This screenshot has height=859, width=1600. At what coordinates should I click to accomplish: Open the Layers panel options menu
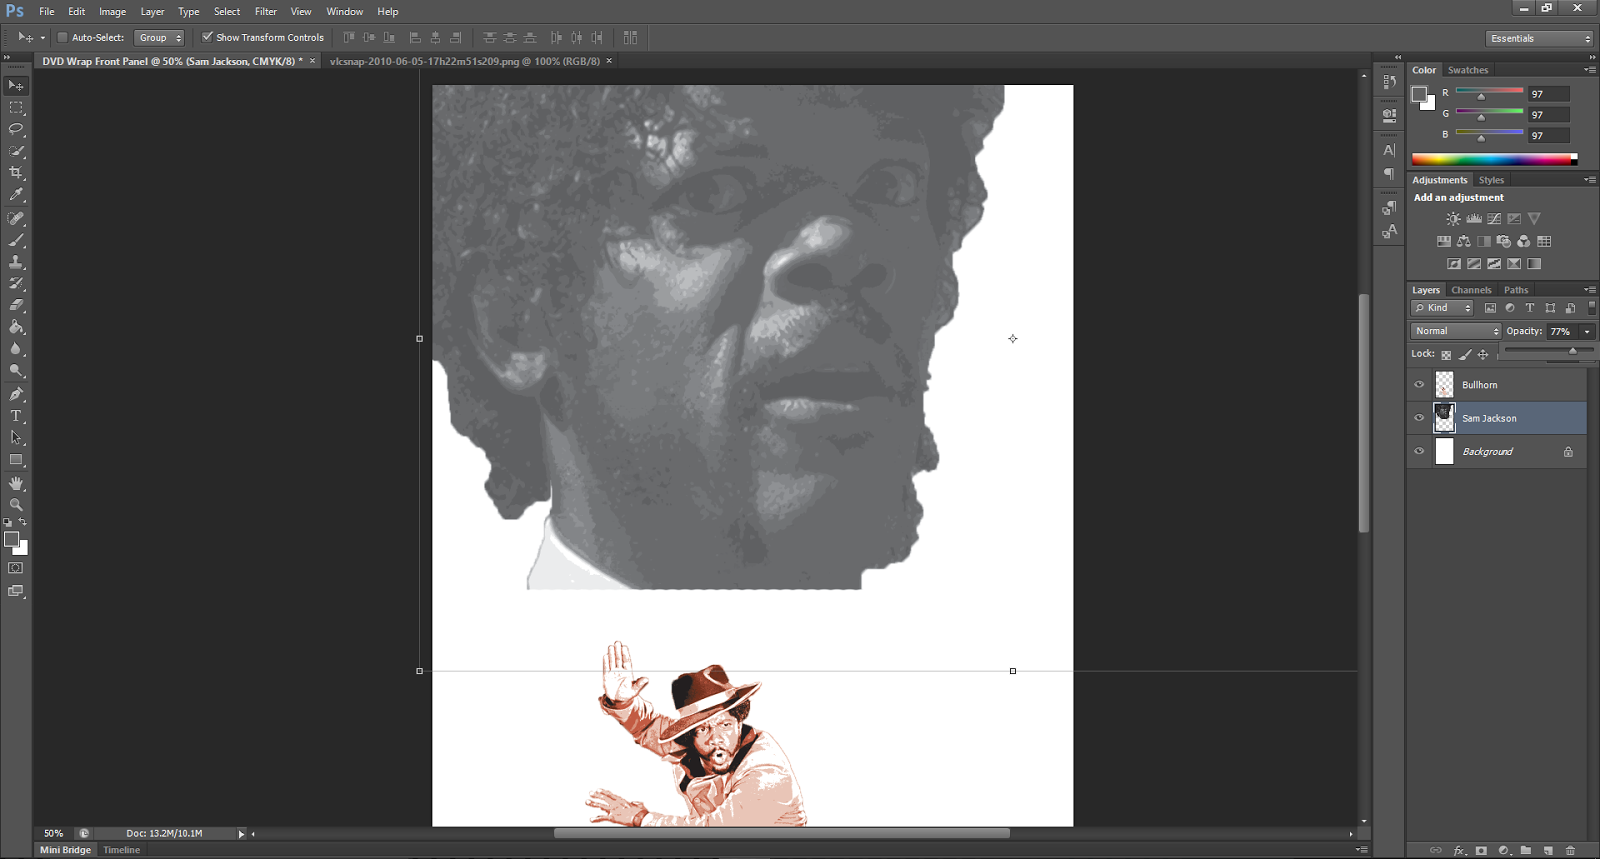[x=1590, y=290]
